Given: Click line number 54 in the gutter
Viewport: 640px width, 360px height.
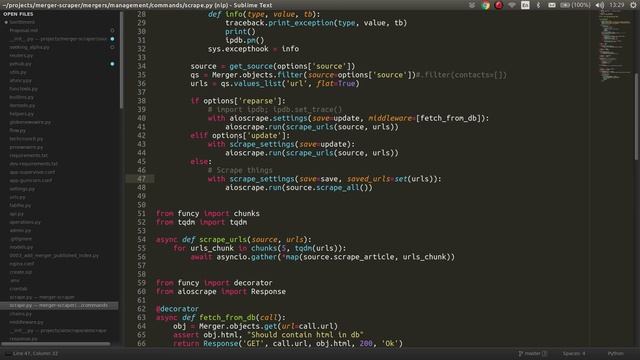Looking at the screenshot, I should [141, 240].
